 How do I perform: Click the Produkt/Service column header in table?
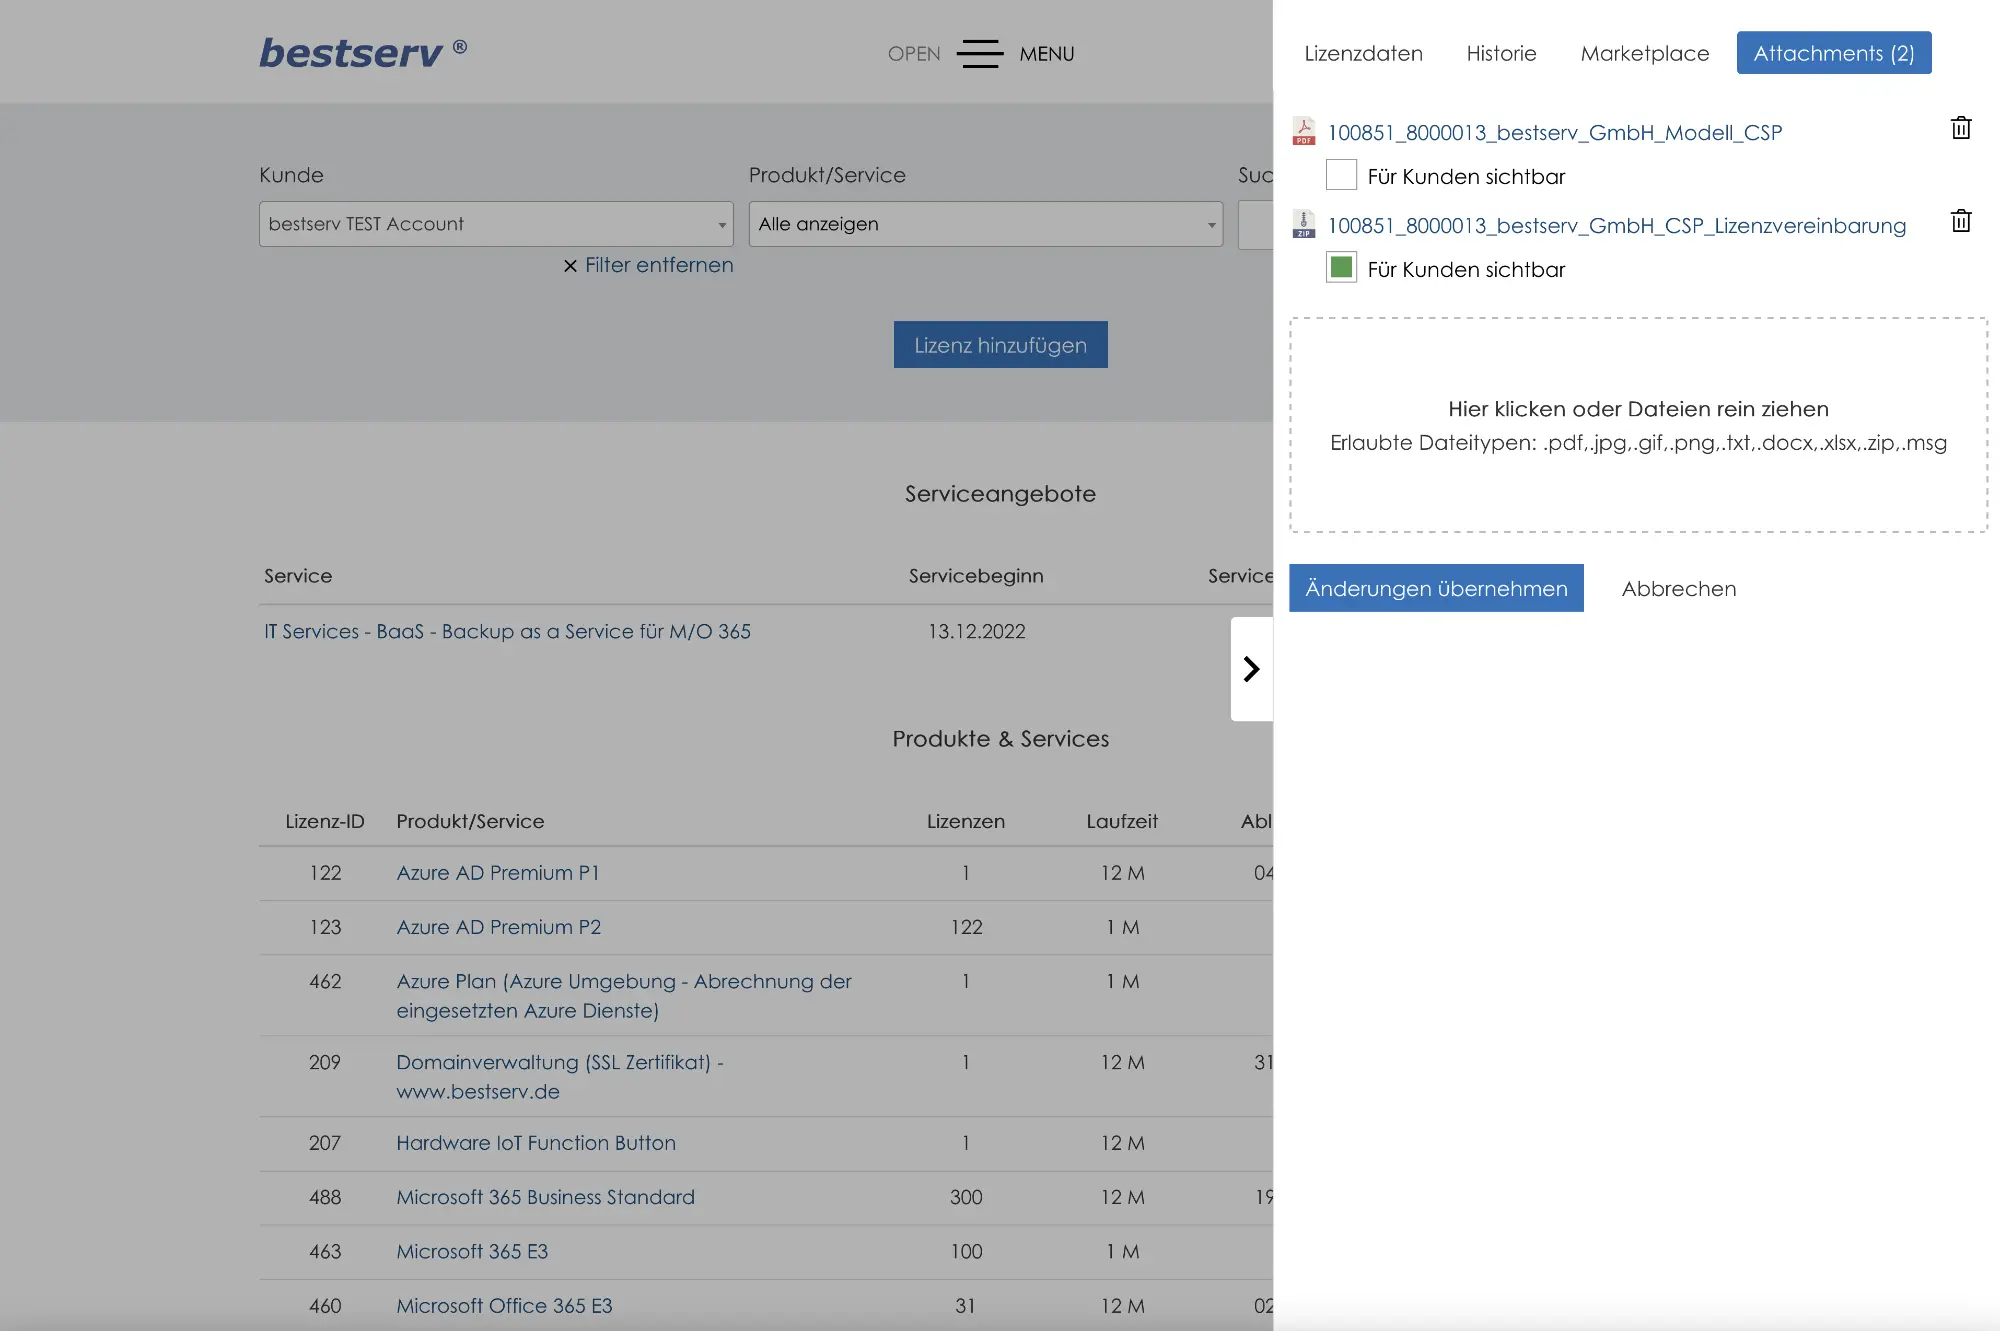tap(470, 821)
